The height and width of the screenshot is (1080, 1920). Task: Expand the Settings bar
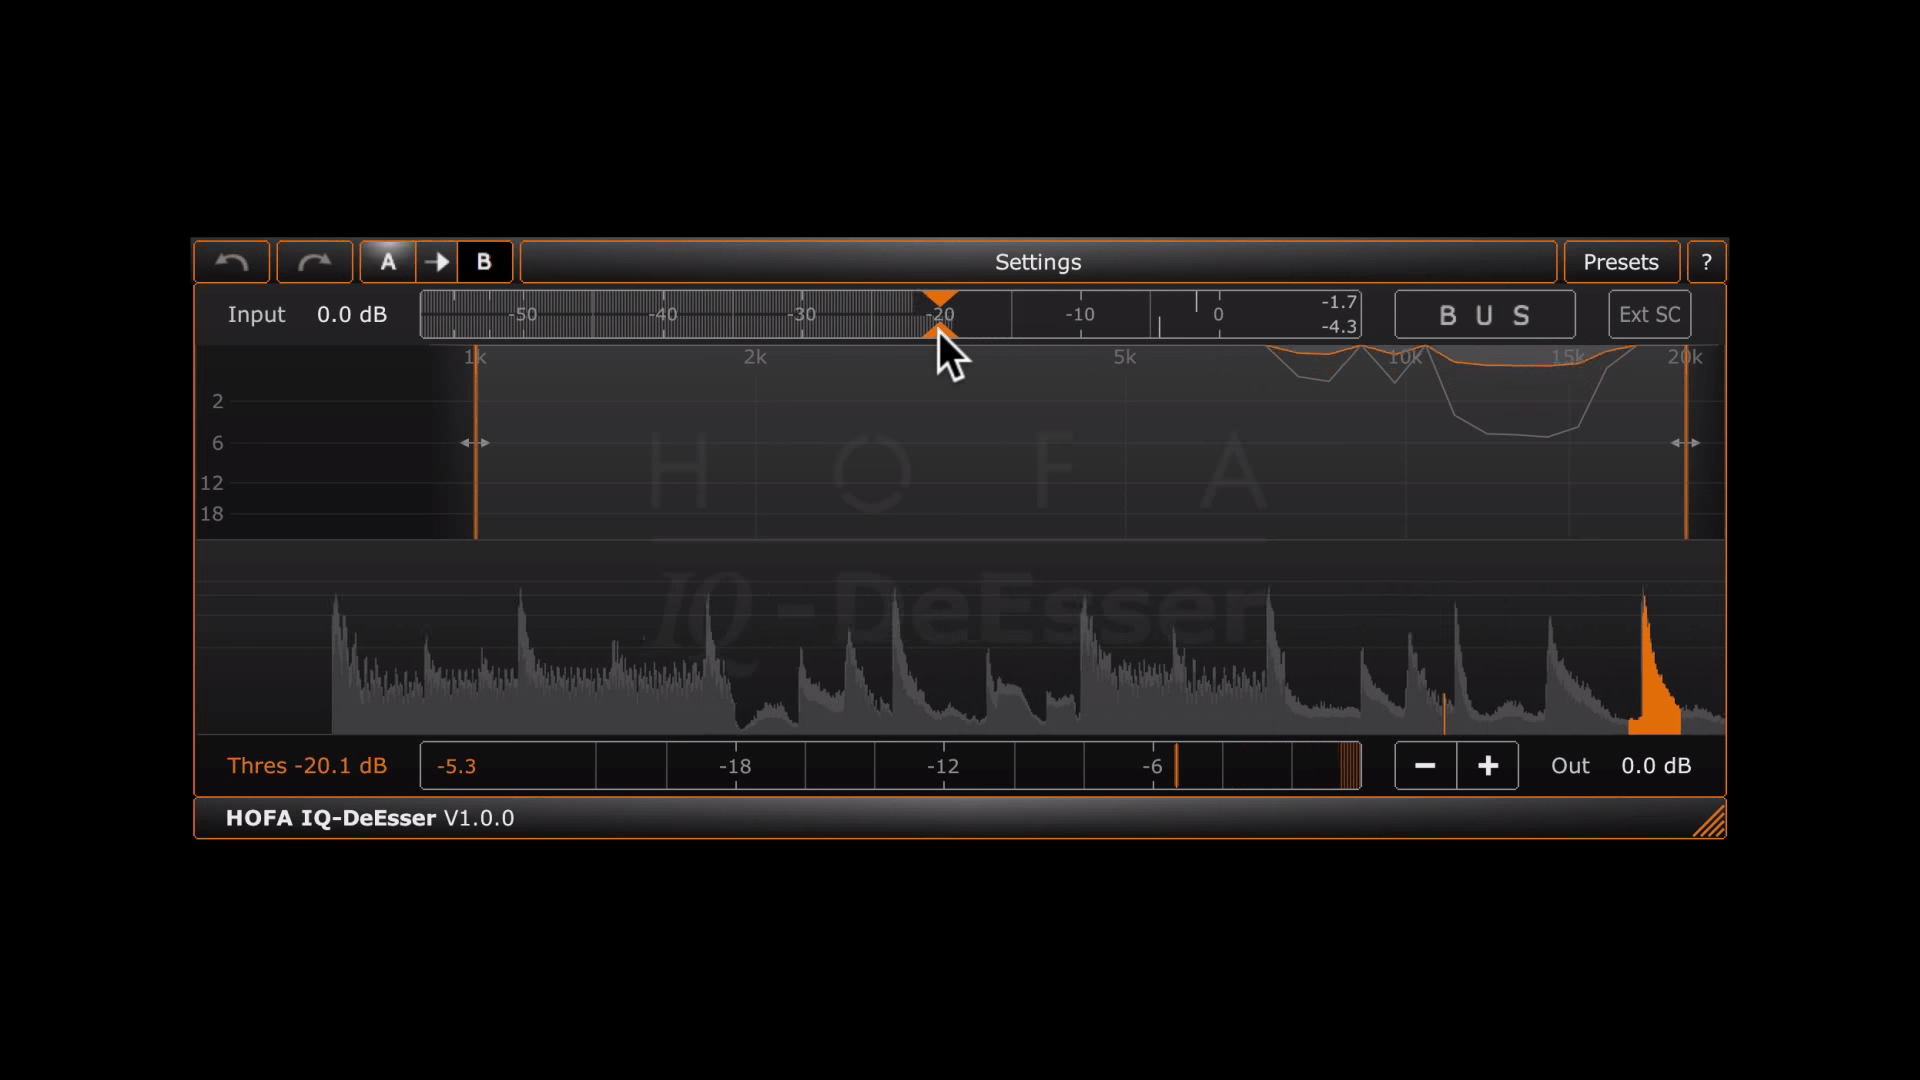click(x=1038, y=262)
